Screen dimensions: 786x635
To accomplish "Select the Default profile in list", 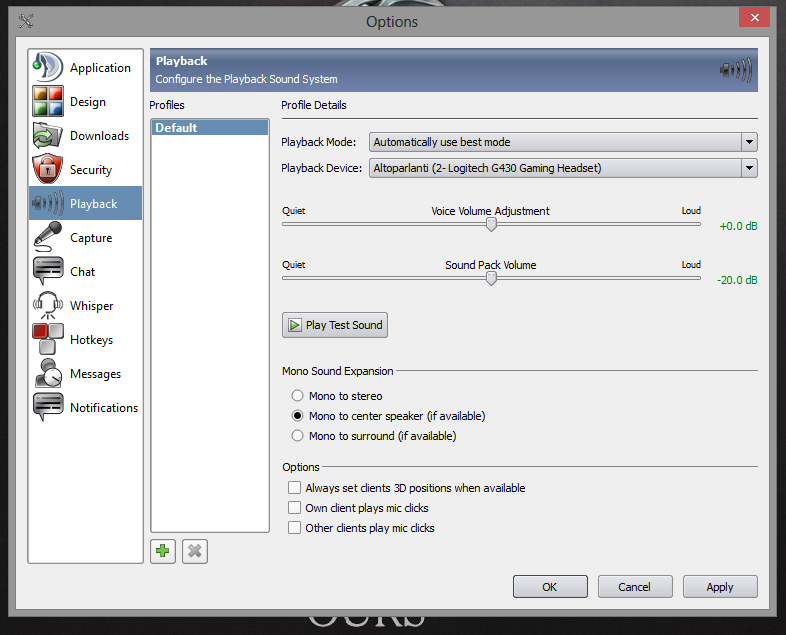I will (x=209, y=128).
